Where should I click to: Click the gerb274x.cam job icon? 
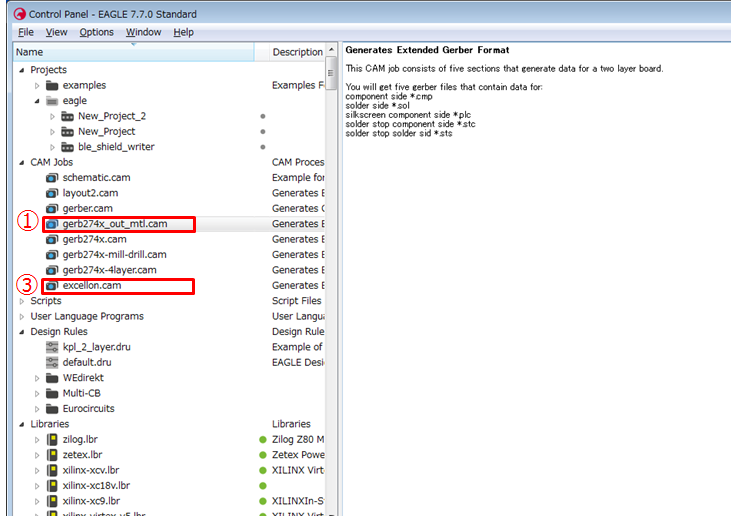pos(52,239)
